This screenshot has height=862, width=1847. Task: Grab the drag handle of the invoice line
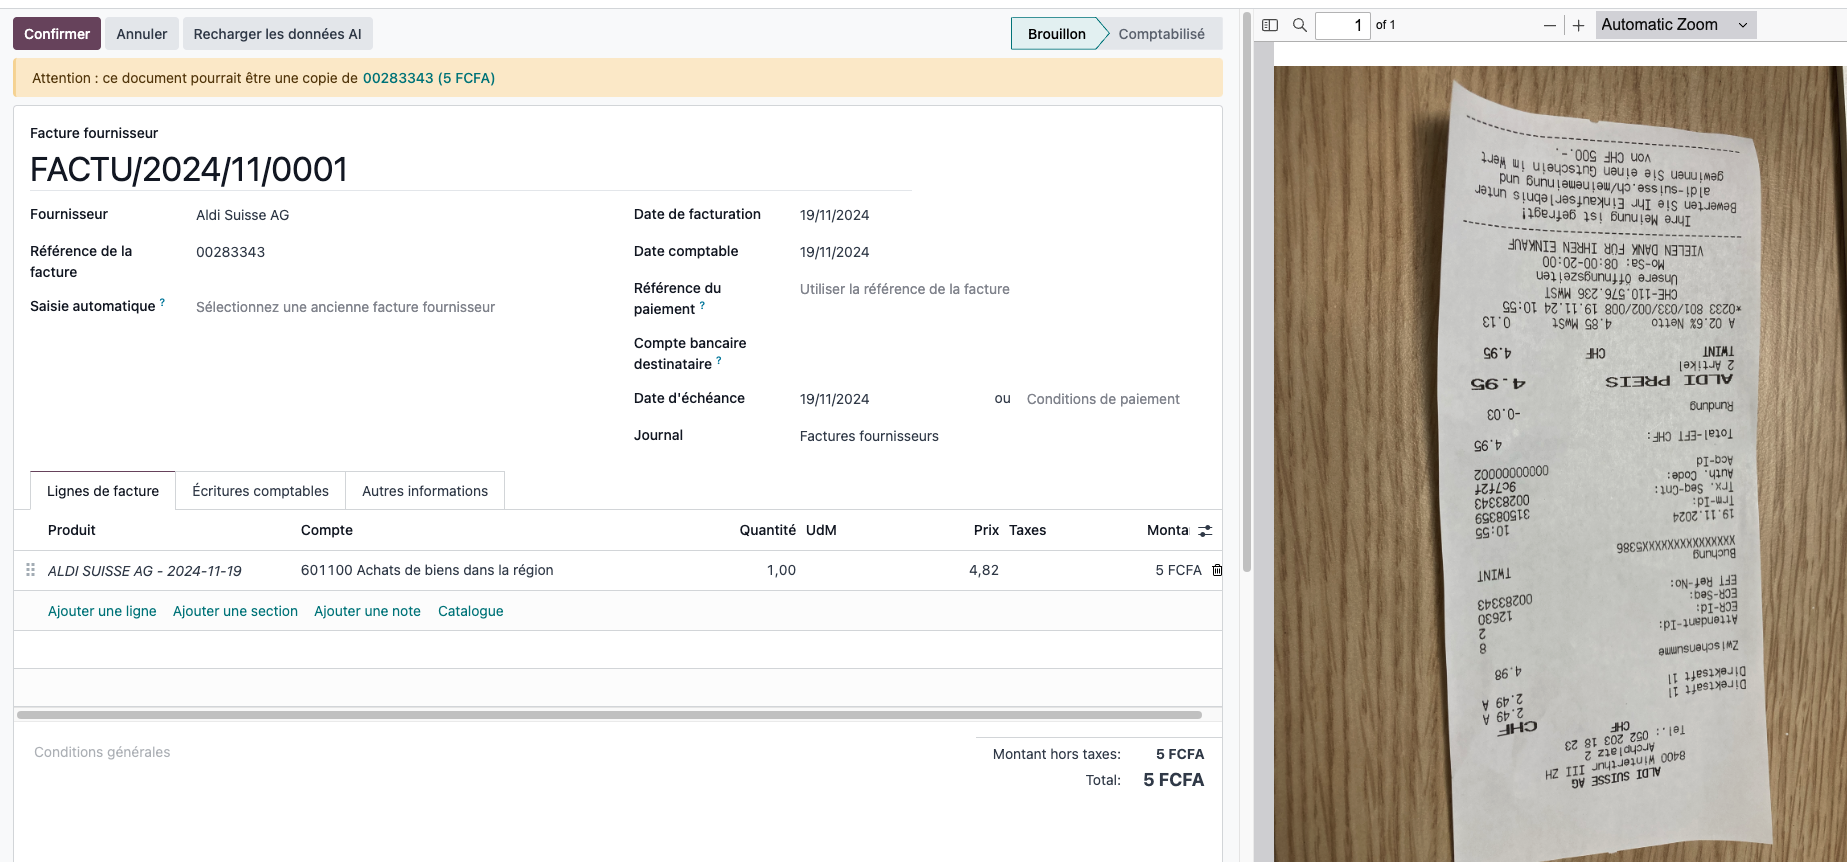30,570
